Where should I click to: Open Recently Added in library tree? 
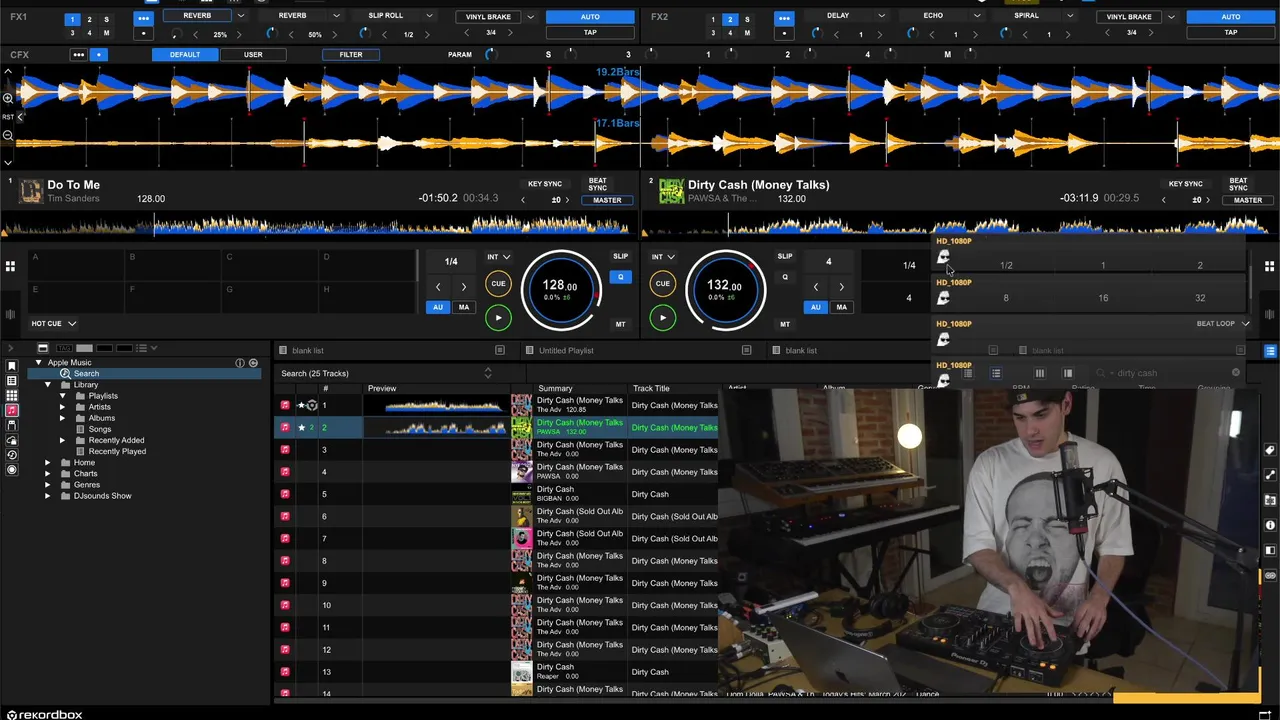[116, 440]
